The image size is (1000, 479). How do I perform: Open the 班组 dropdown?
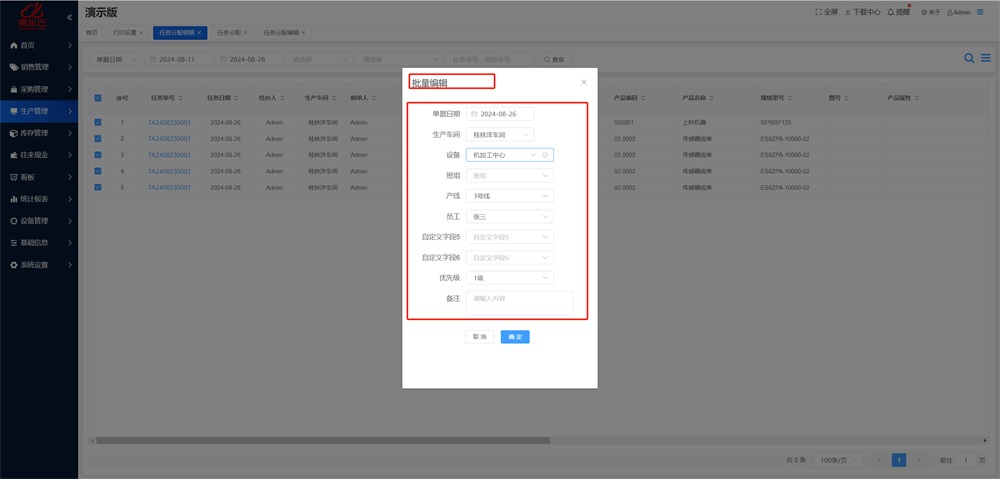[x=510, y=175]
